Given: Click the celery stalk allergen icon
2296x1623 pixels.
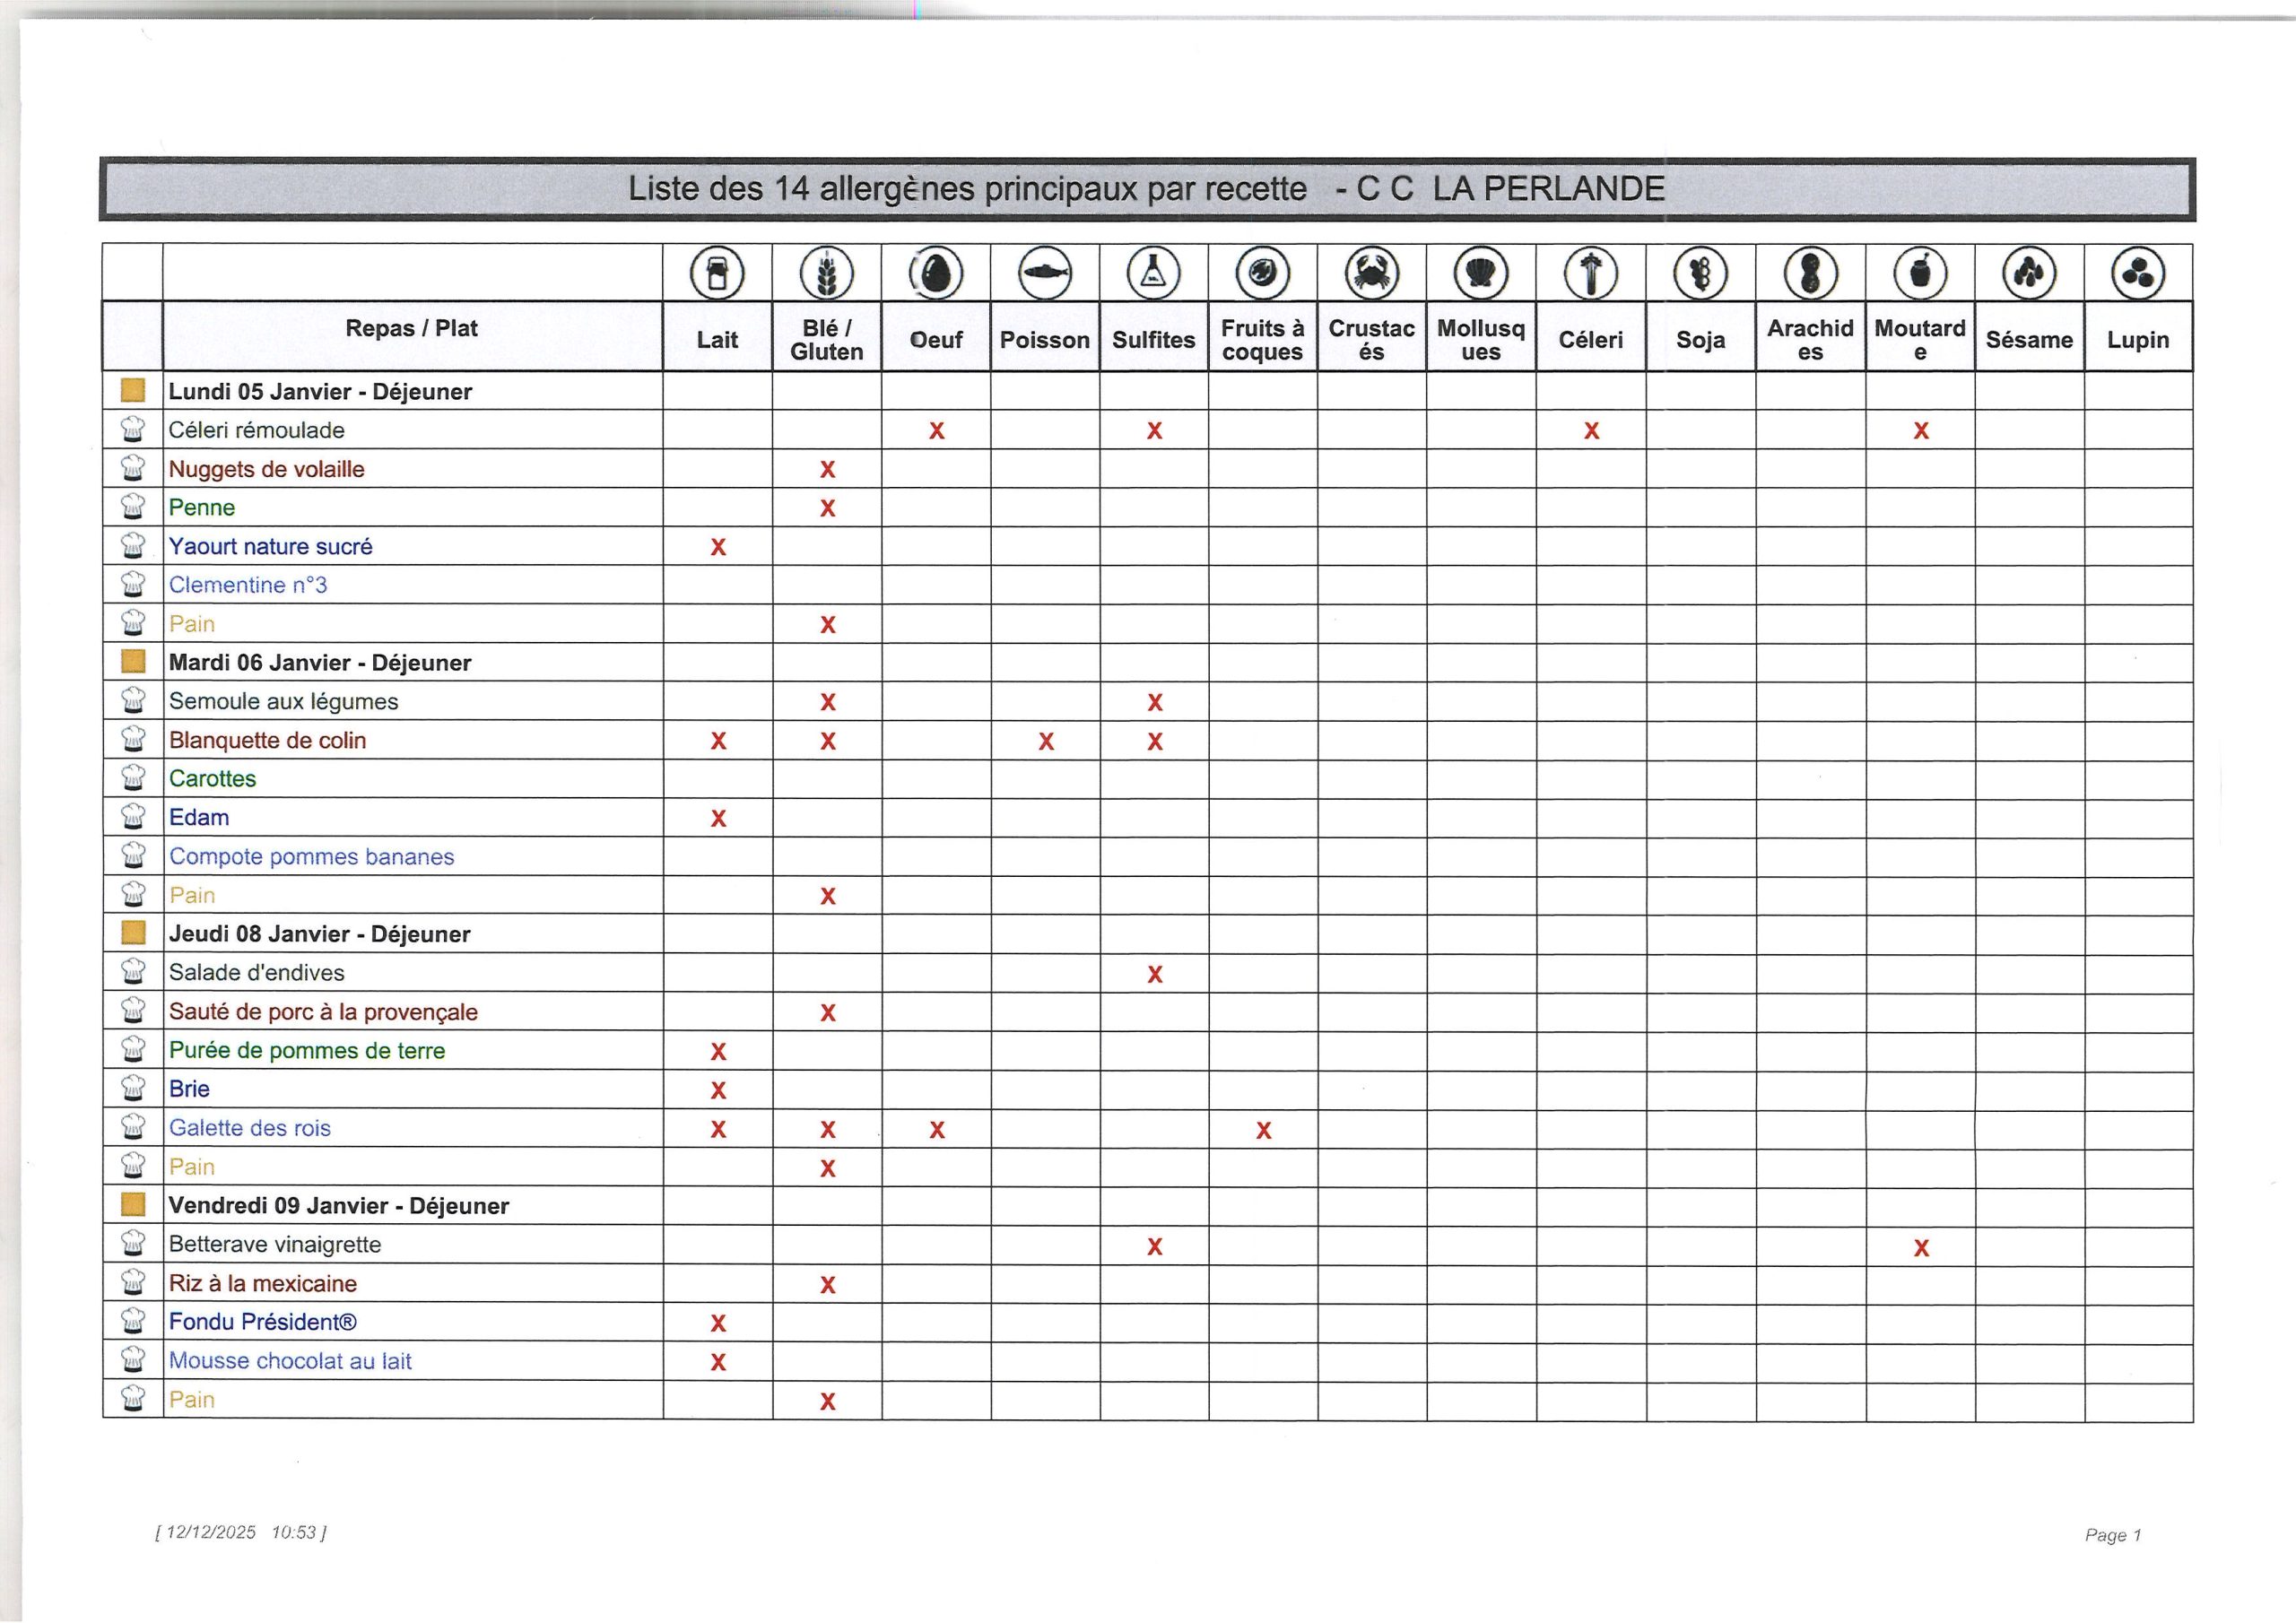Looking at the screenshot, I should pyautogui.click(x=1591, y=273).
